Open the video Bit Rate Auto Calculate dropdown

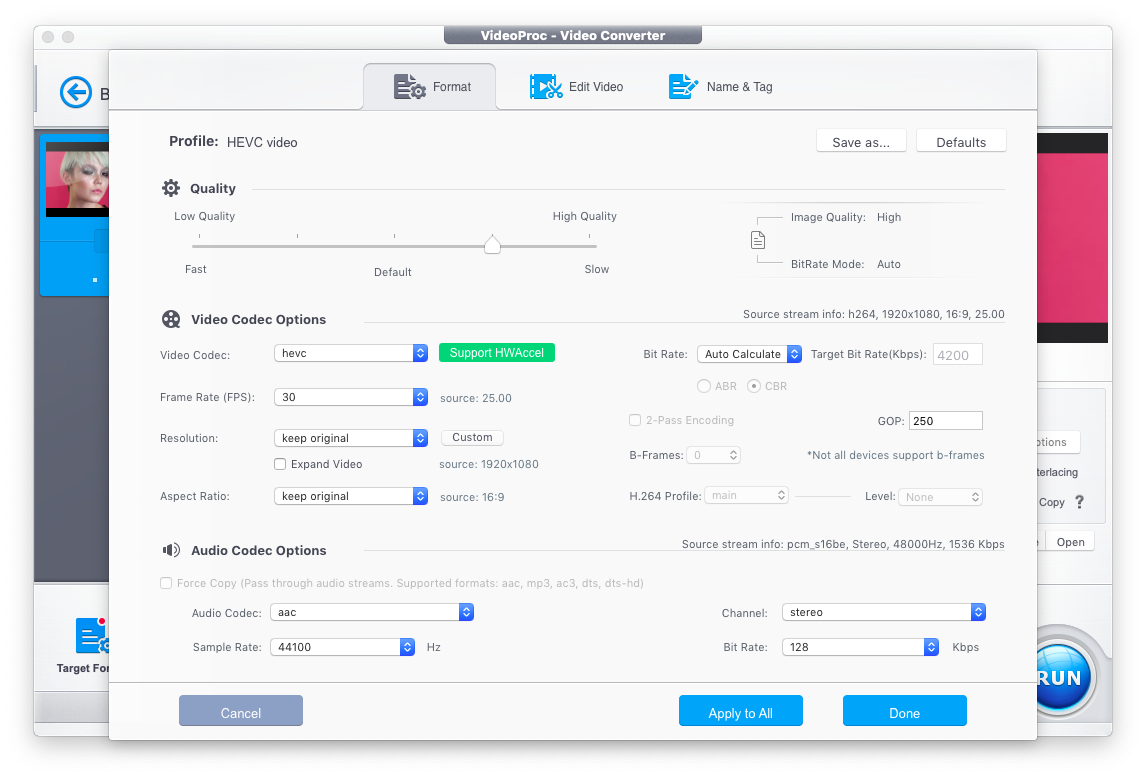click(x=749, y=354)
